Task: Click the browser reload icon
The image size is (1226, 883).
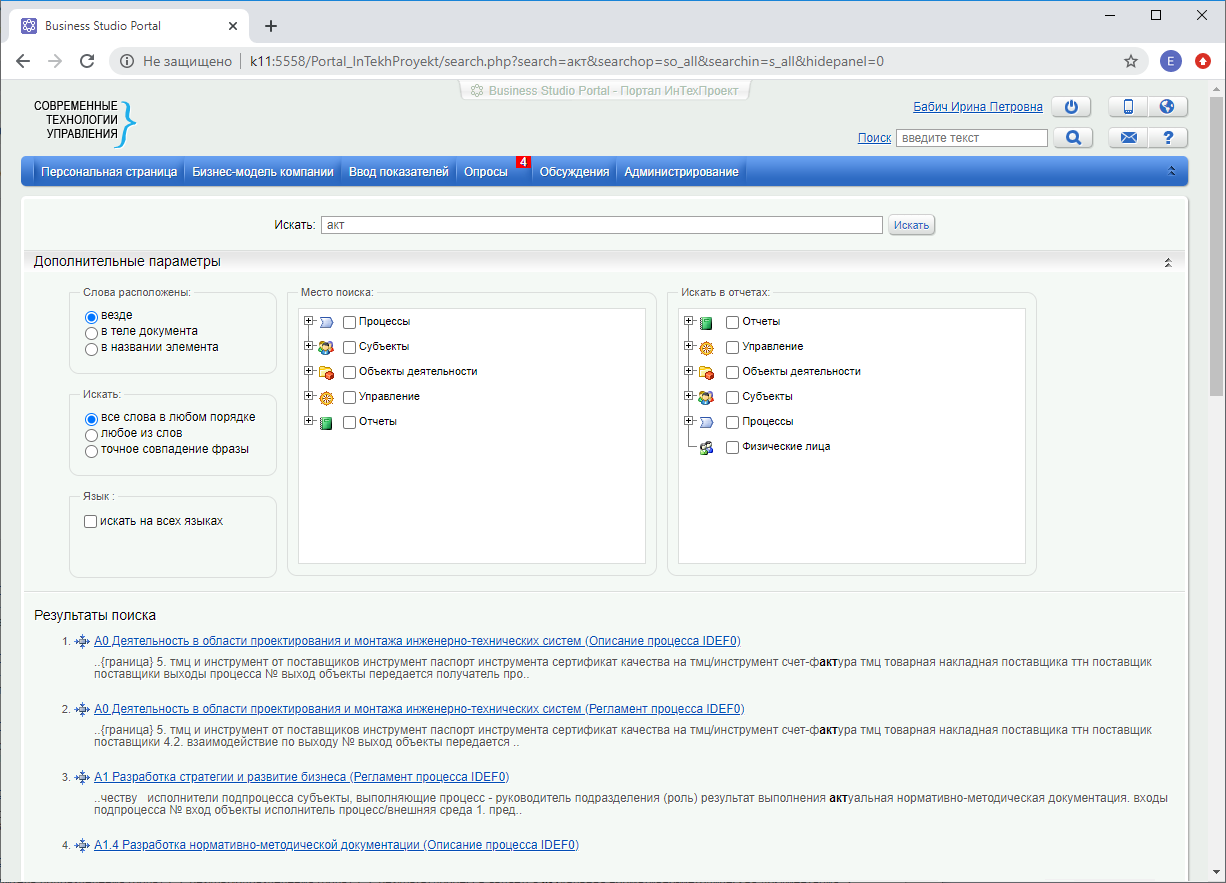Action: [87, 61]
